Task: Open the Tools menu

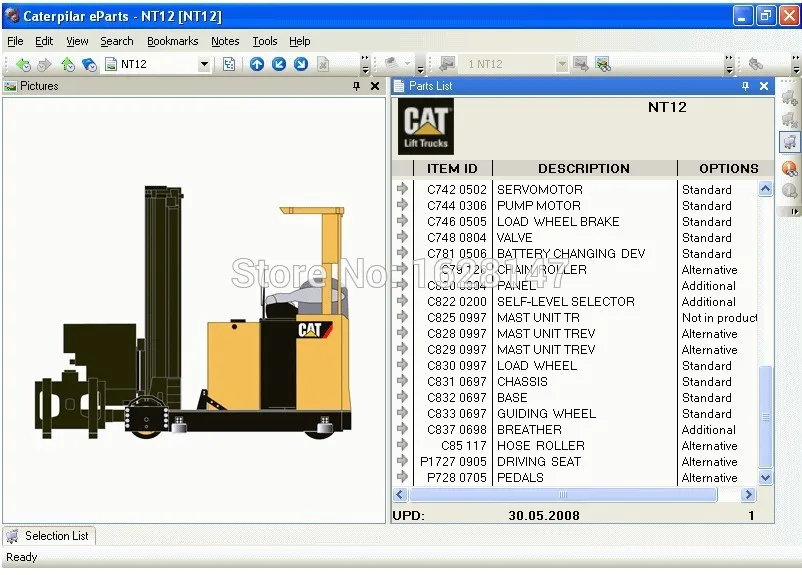Action: click(264, 41)
